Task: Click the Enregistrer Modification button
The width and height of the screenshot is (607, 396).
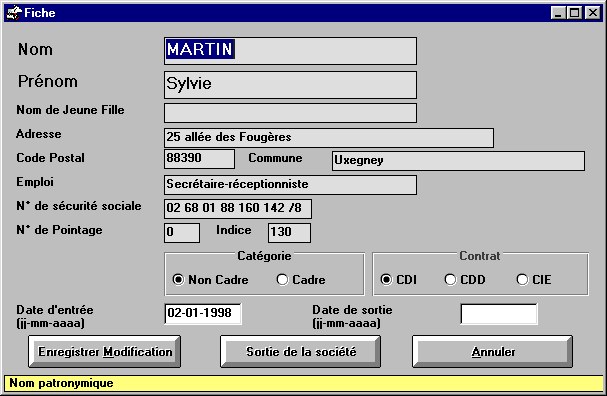Action: point(105,351)
